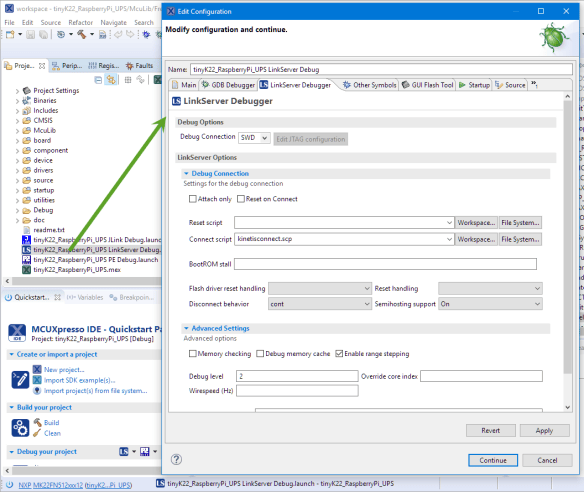Click the LinkServer LS debug icon in Quickstart
Screen dimensions: 584x492
click(124, 451)
